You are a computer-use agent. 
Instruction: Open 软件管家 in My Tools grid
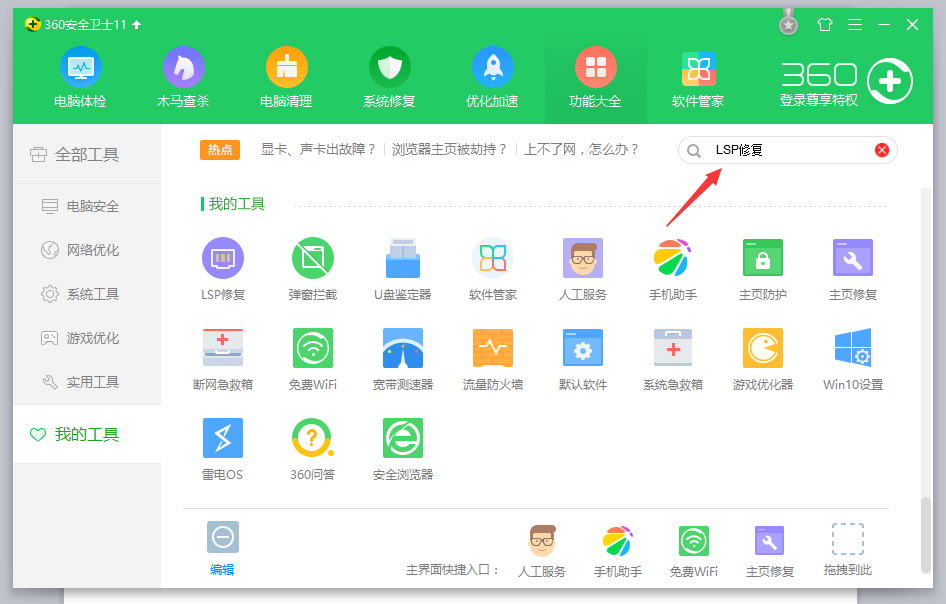(492, 269)
